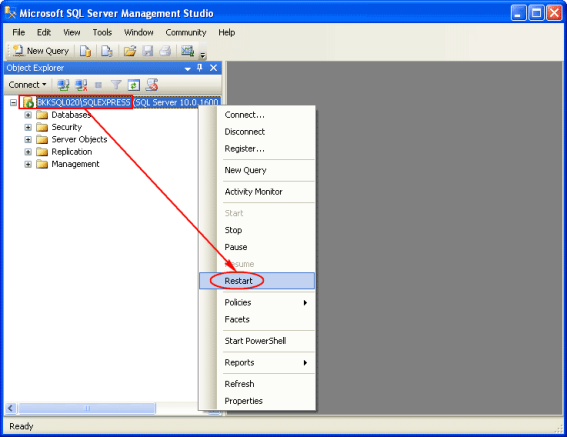This screenshot has width=567, height=437.
Task: Select the Databases tree item
Action: click(x=71, y=115)
